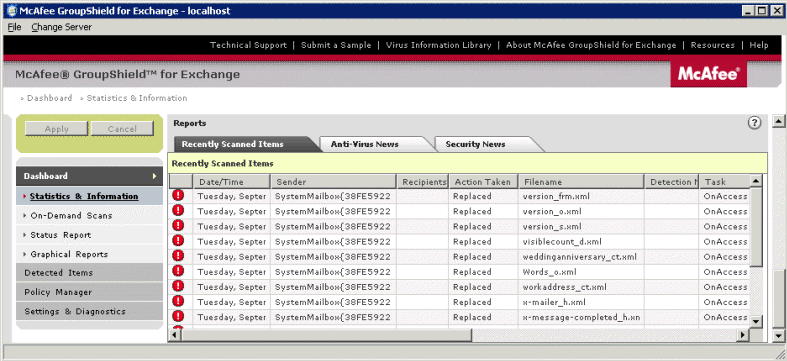787x361 pixels.
Task: Open the File menu
Action: (x=14, y=27)
